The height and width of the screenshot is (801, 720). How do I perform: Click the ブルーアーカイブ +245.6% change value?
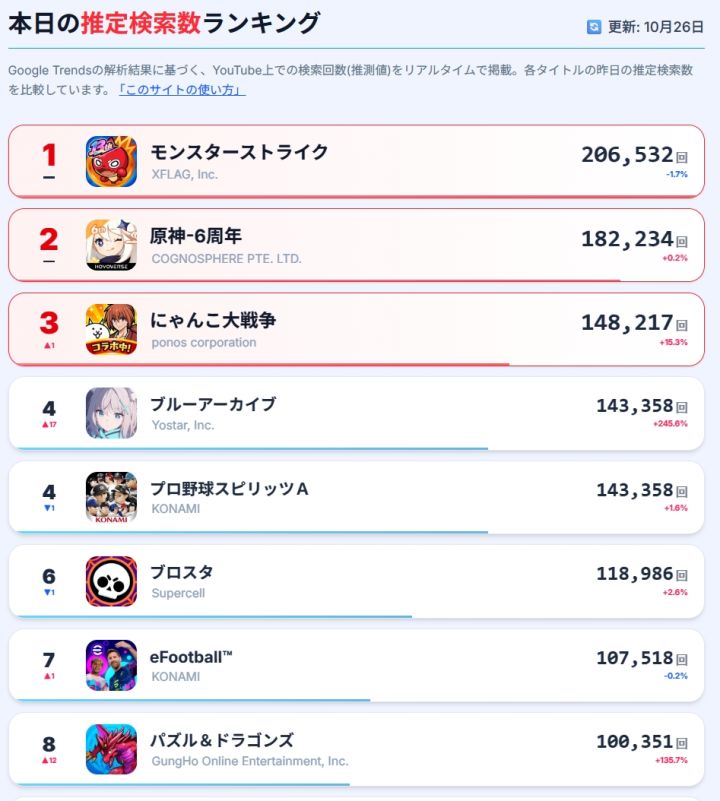click(670, 423)
